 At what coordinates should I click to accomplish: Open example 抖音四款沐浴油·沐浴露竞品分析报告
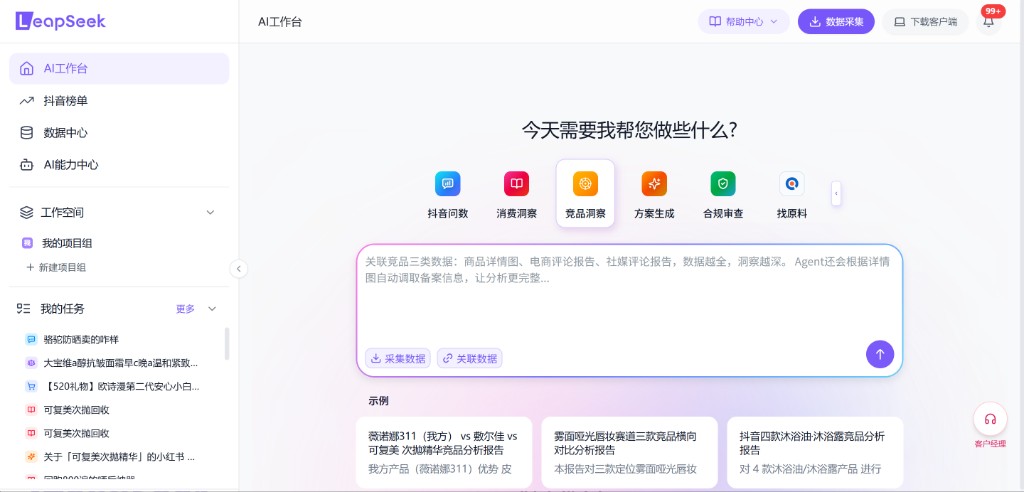coord(815,452)
